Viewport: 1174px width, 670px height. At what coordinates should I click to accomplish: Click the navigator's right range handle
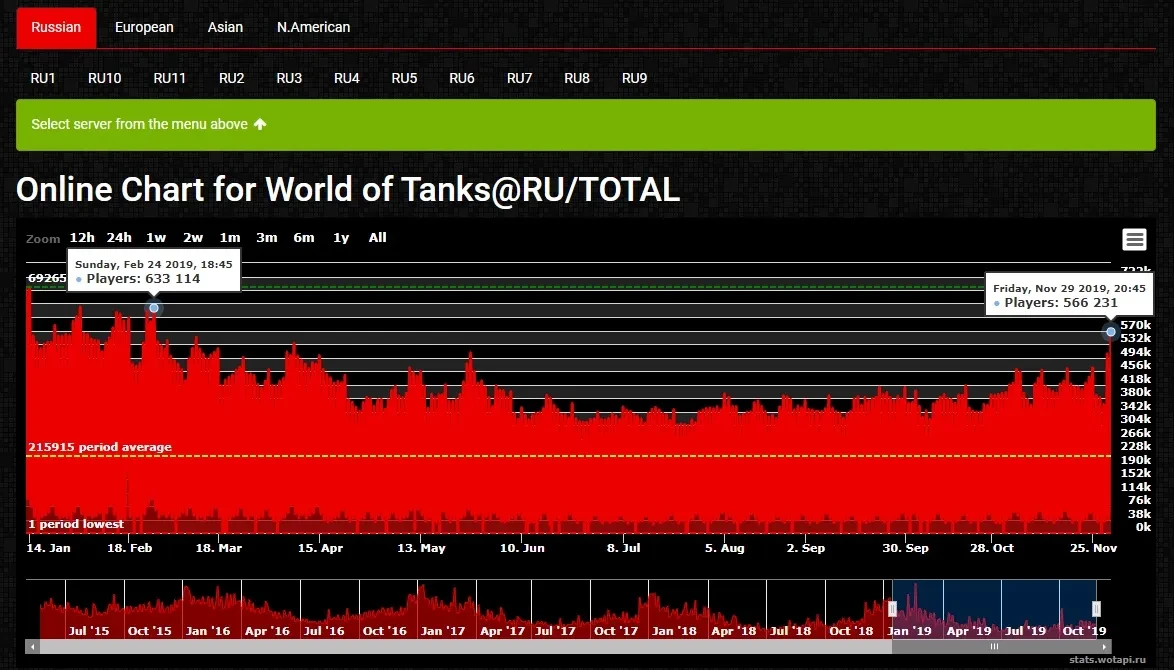[x=1096, y=608]
